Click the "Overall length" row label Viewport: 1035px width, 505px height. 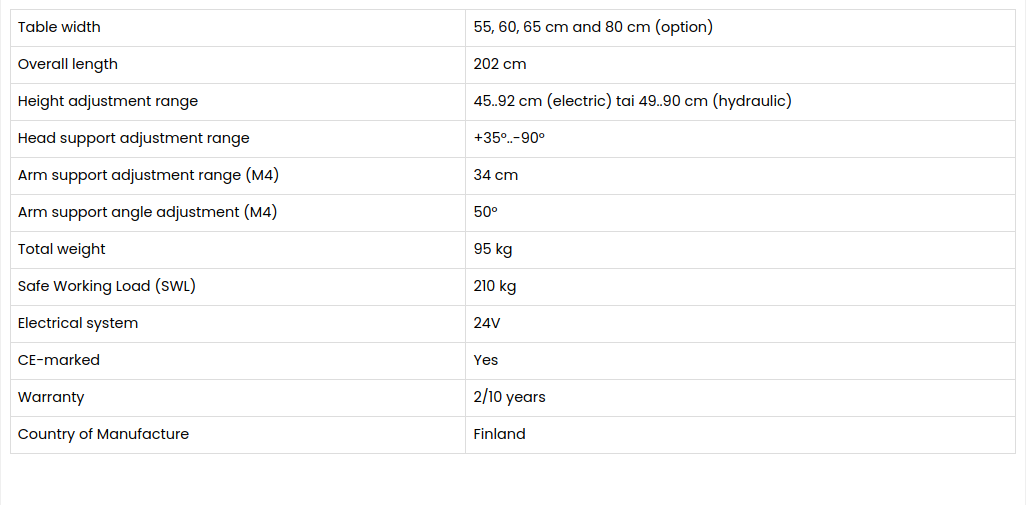pyautogui.click(x=68, y=64)
